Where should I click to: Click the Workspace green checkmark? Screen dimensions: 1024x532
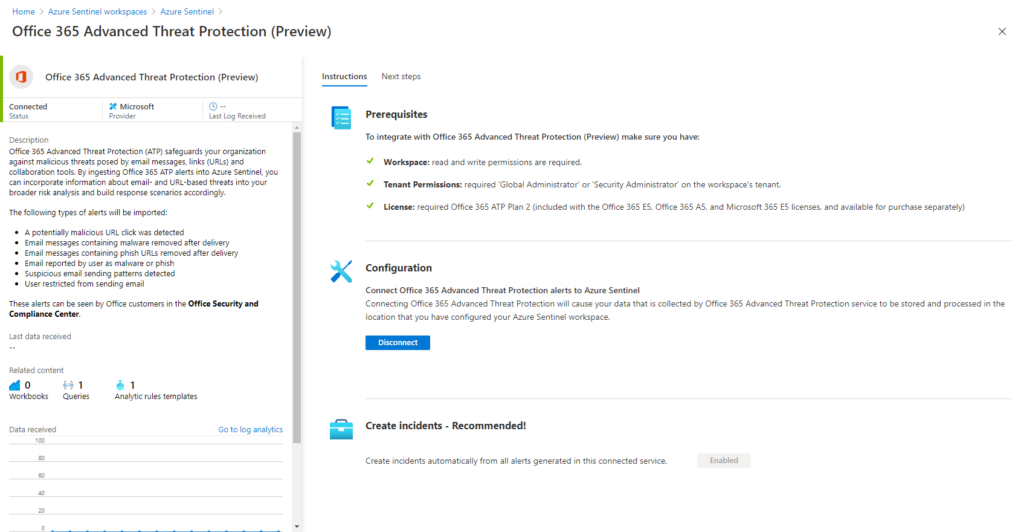[x=370, y=161]
